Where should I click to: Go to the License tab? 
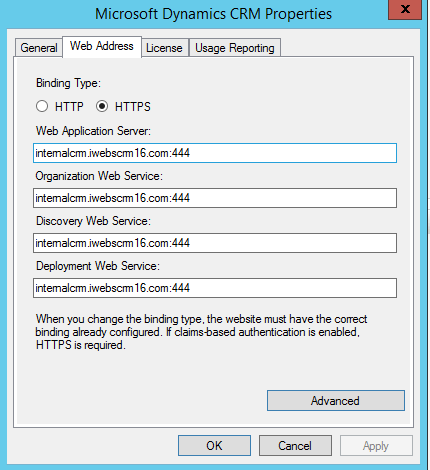pyautogui.click(x=165, y=48)
